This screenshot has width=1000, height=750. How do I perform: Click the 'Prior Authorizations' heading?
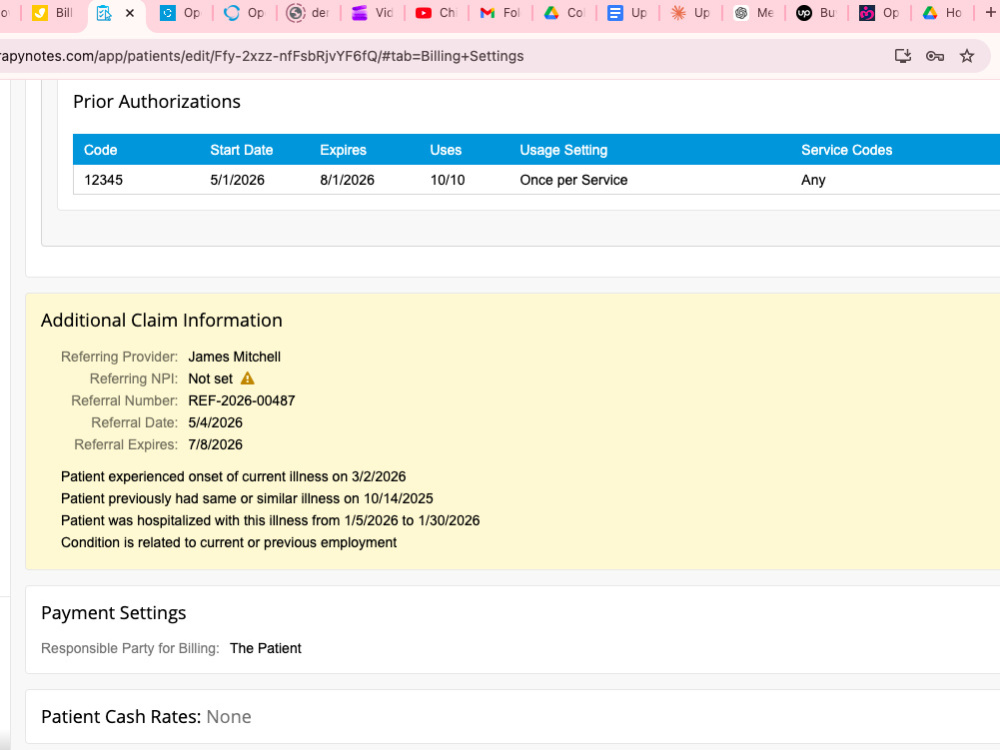pyautogui.click(x=157, y=101)
